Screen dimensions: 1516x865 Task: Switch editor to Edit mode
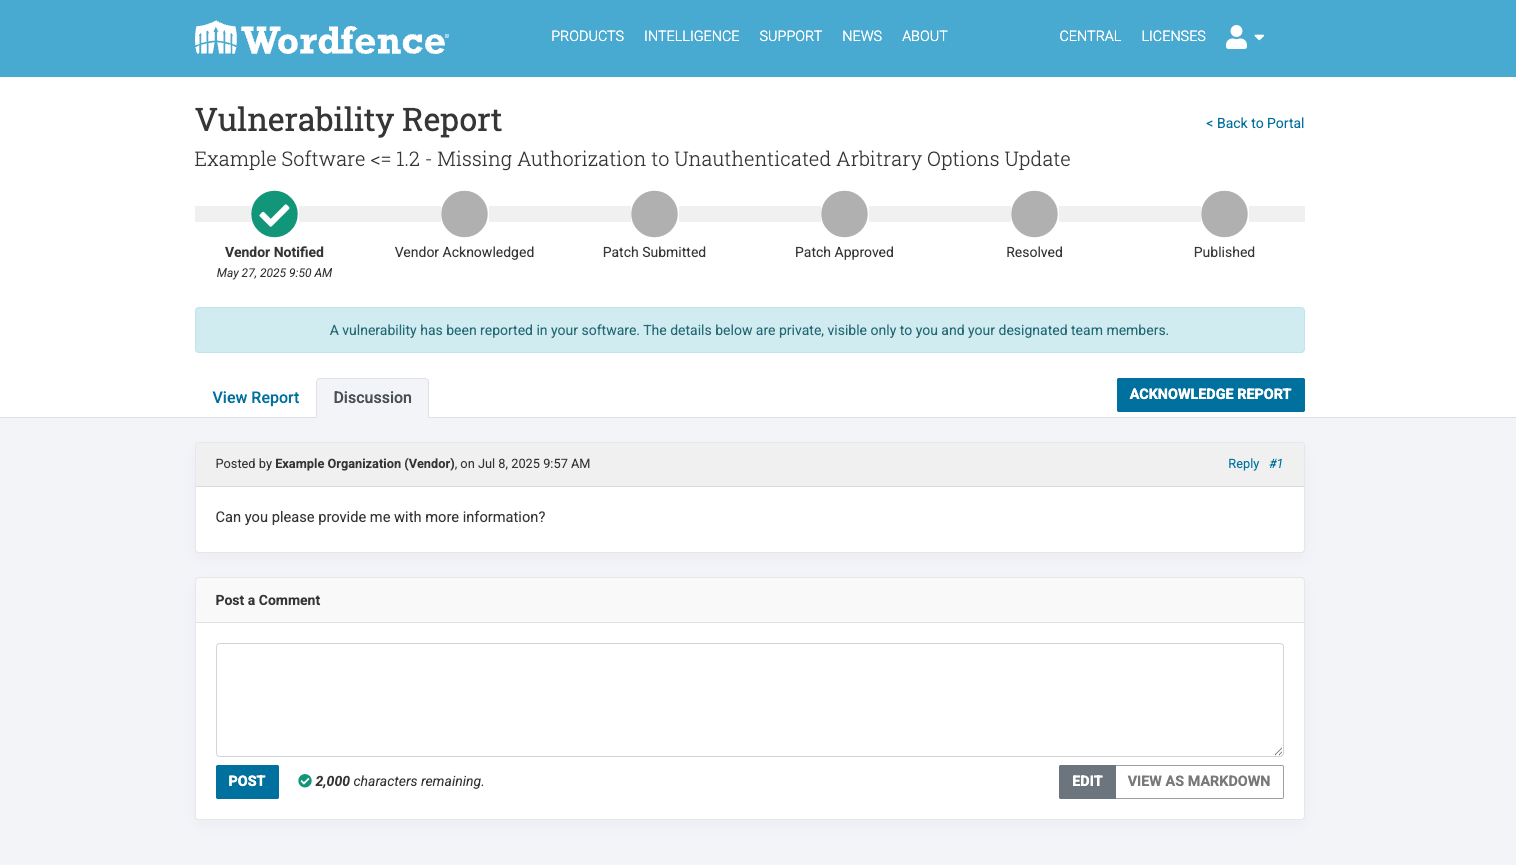[1087, 782]
